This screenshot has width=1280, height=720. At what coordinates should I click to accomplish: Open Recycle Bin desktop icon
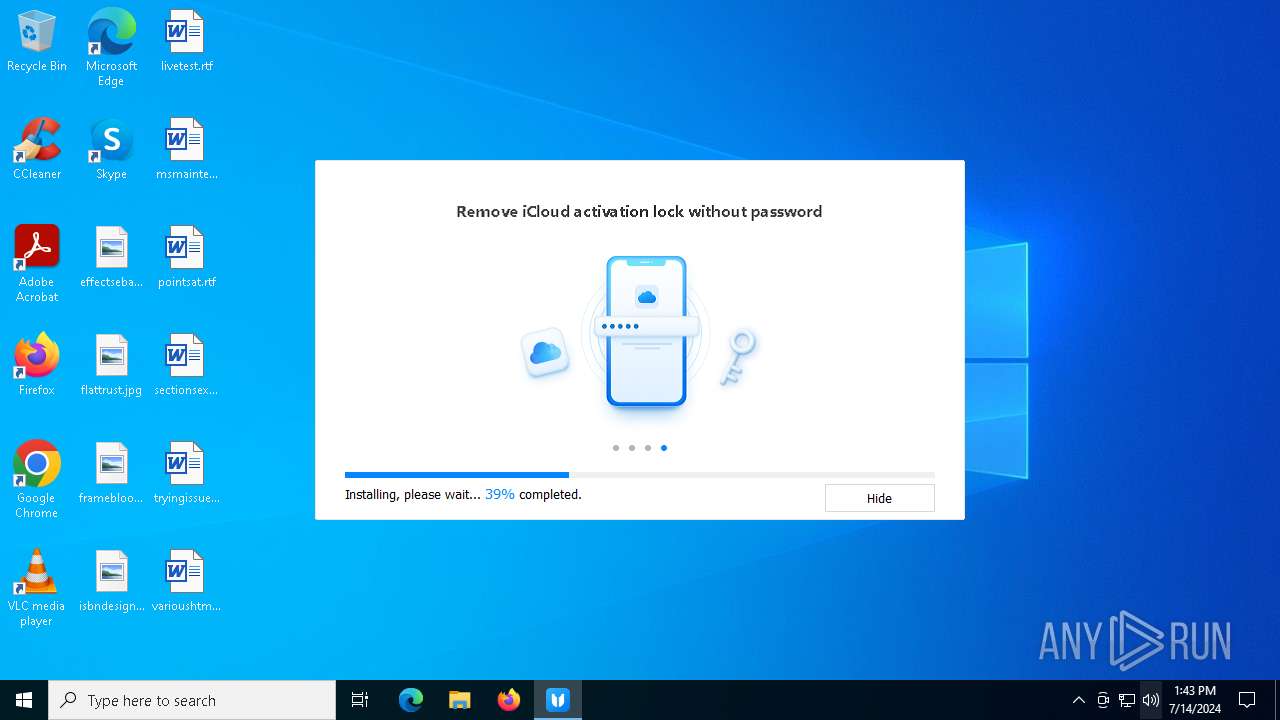[x=37, y=42]
